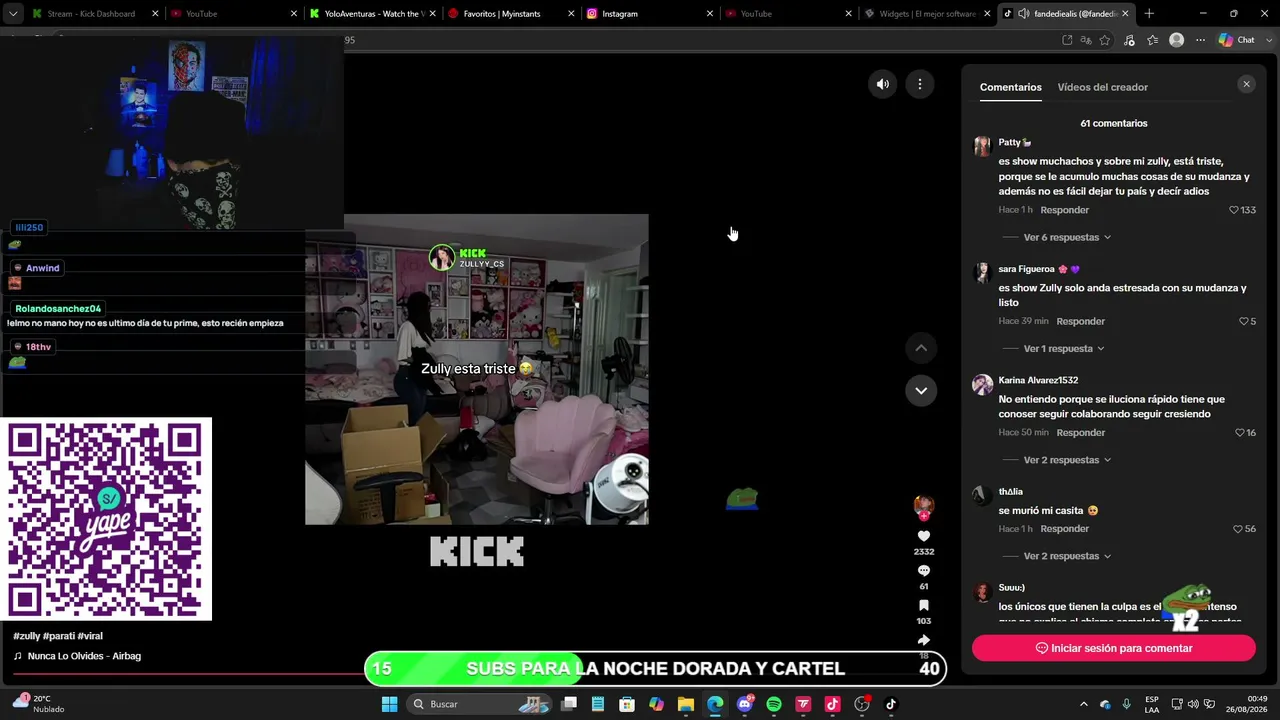1280x720 pixels.
Task: Mute the fandediealis tab audio
Action: point(1023,14)
